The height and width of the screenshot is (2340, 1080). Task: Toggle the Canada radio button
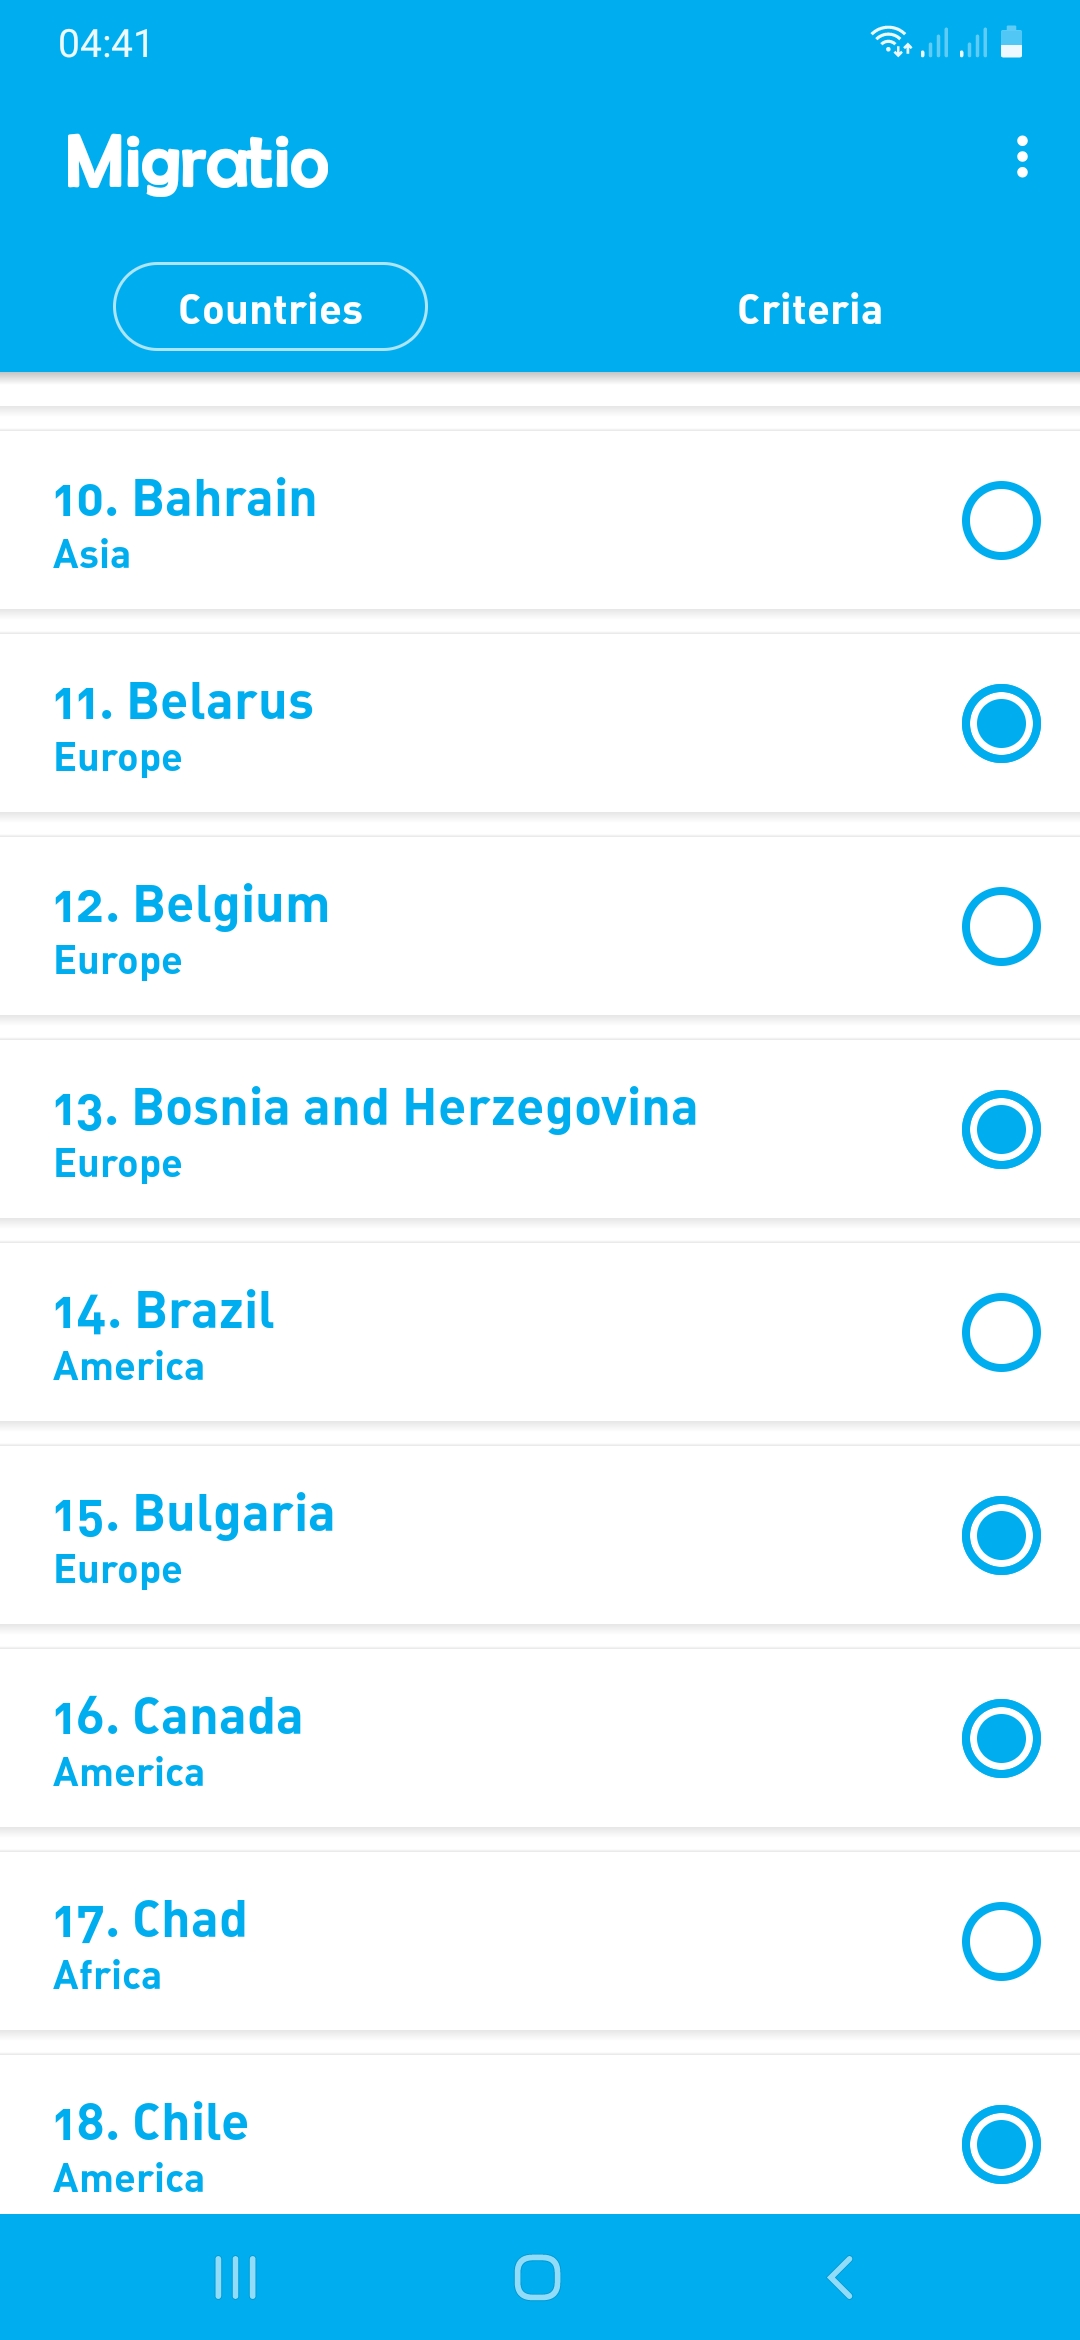pos(1001,1739)
